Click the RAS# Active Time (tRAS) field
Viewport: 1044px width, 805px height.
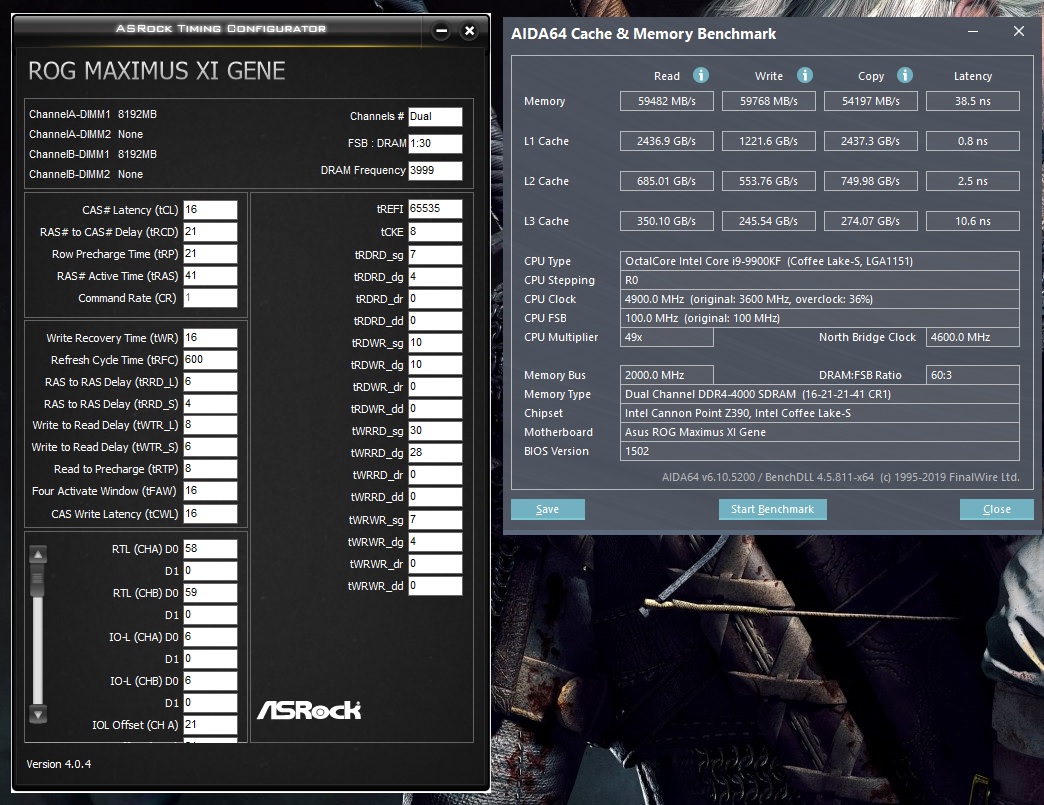[210, 276]
